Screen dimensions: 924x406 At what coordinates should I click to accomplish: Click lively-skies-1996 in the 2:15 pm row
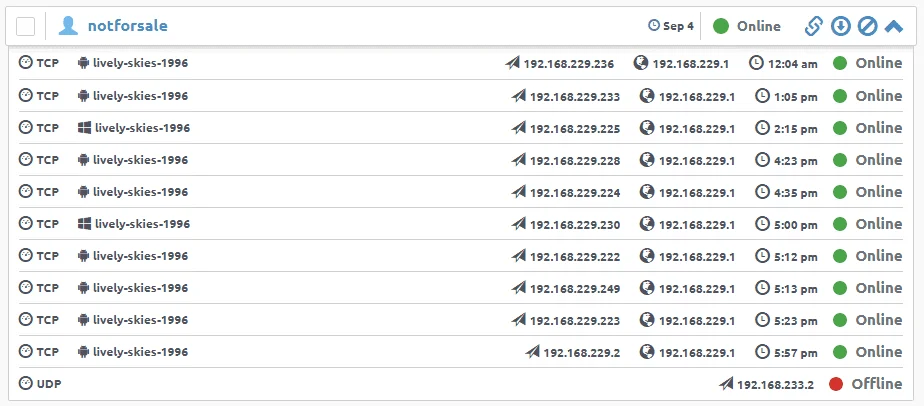(142, 128)
